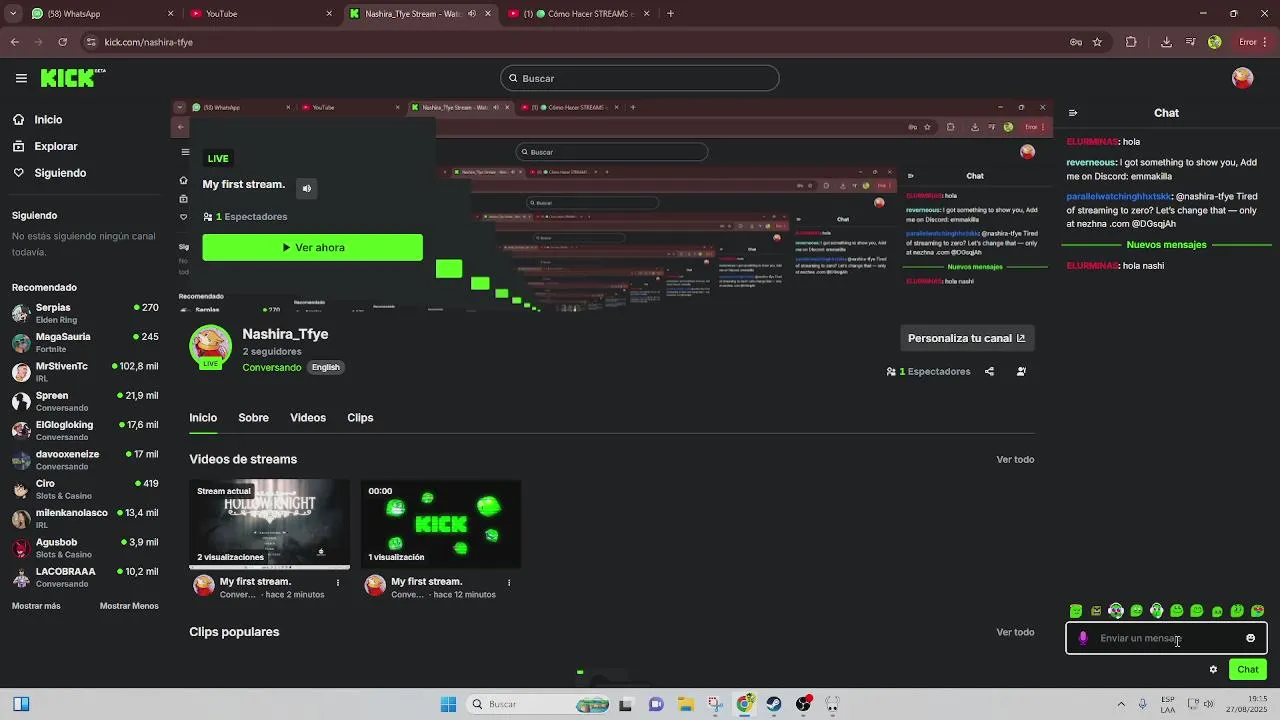
Task: Mute the stream preview with the speaker icon
Action: point(307,188)
